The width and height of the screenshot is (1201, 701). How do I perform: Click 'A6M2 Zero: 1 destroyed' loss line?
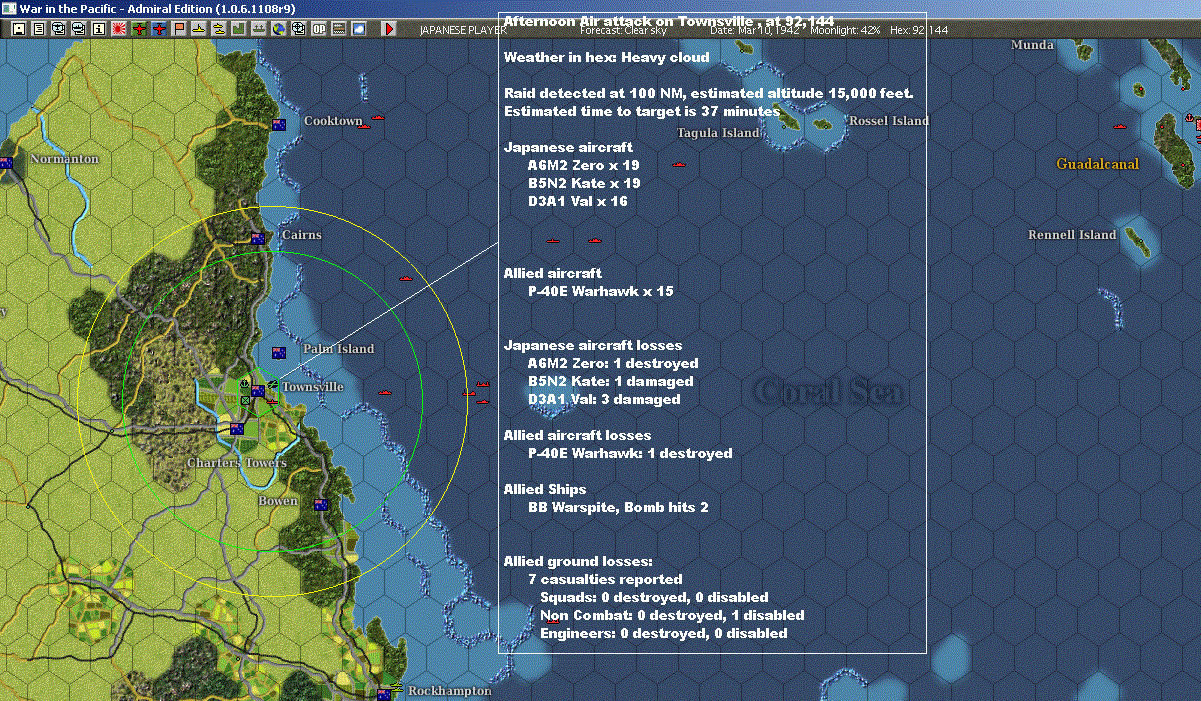(613, 363)
